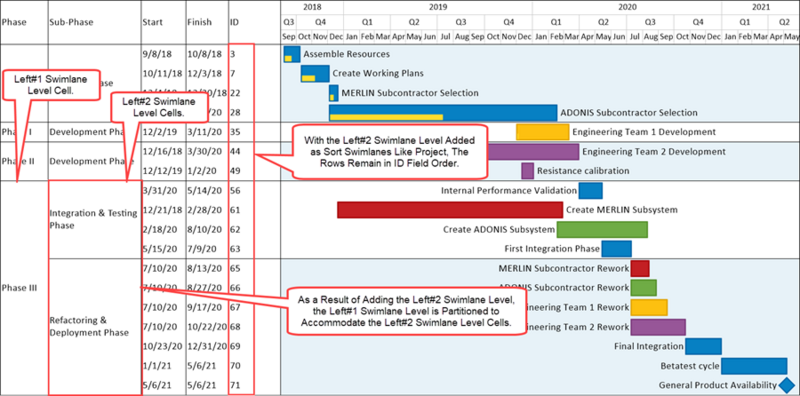The height and width of the screenshot is (396, 800).
Task: Select the ID column header
Action: 234,22
